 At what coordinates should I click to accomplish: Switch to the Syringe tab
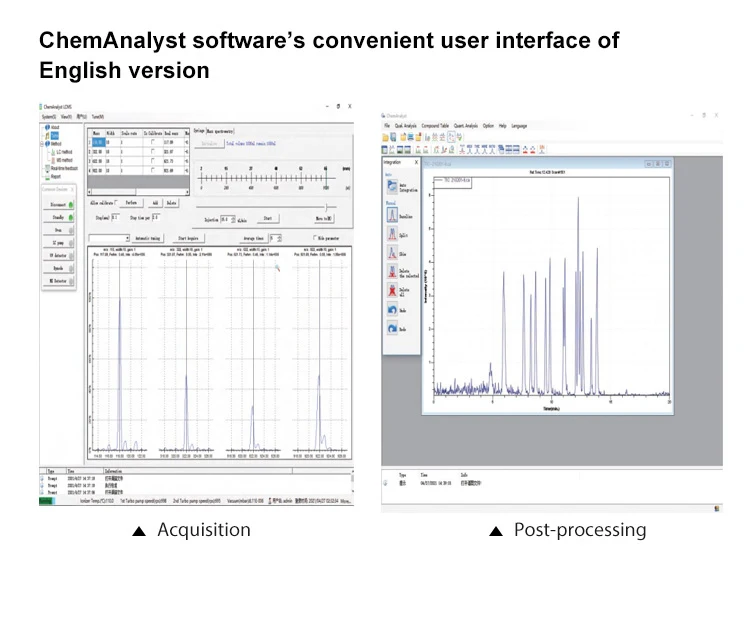pyautogui.click(x=199, y=131)
